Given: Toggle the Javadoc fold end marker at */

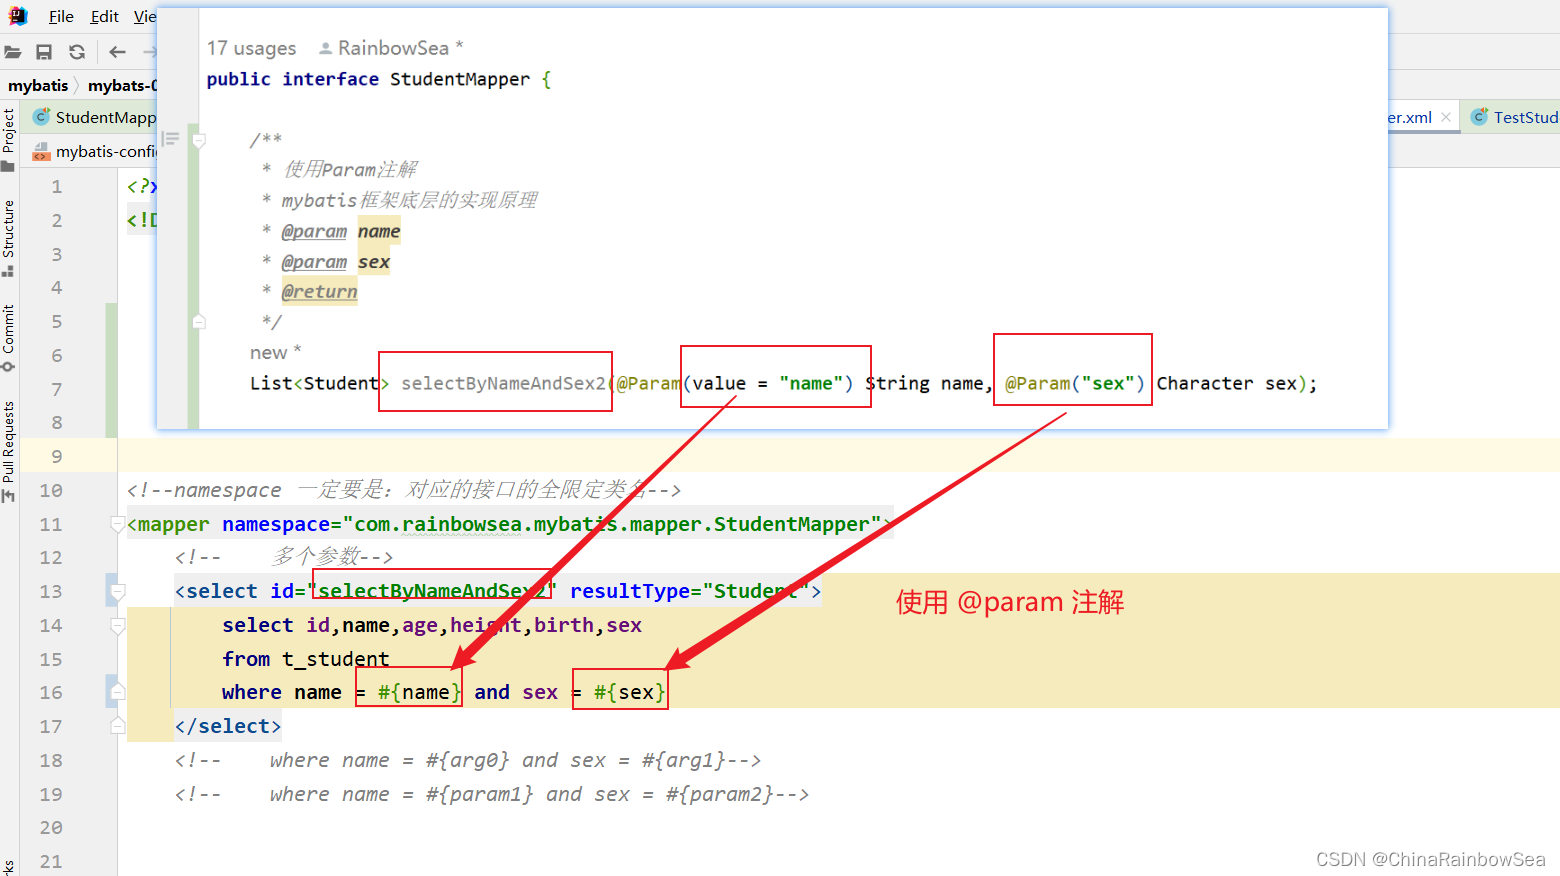Looking at the screenshot, I should pos(199,321).
